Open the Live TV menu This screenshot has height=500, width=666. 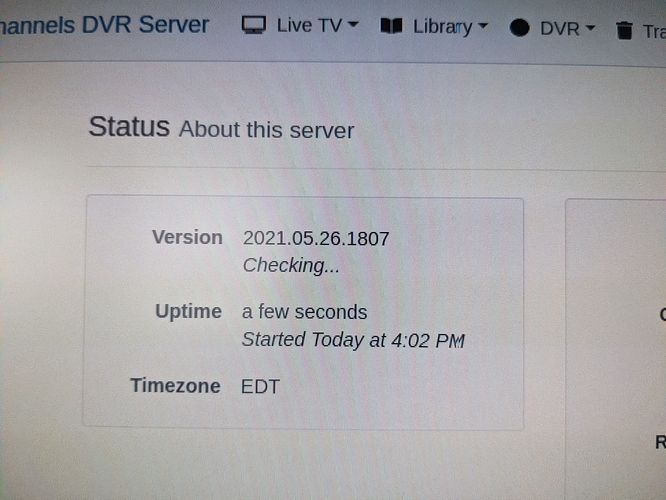click(x=300, y=25)
